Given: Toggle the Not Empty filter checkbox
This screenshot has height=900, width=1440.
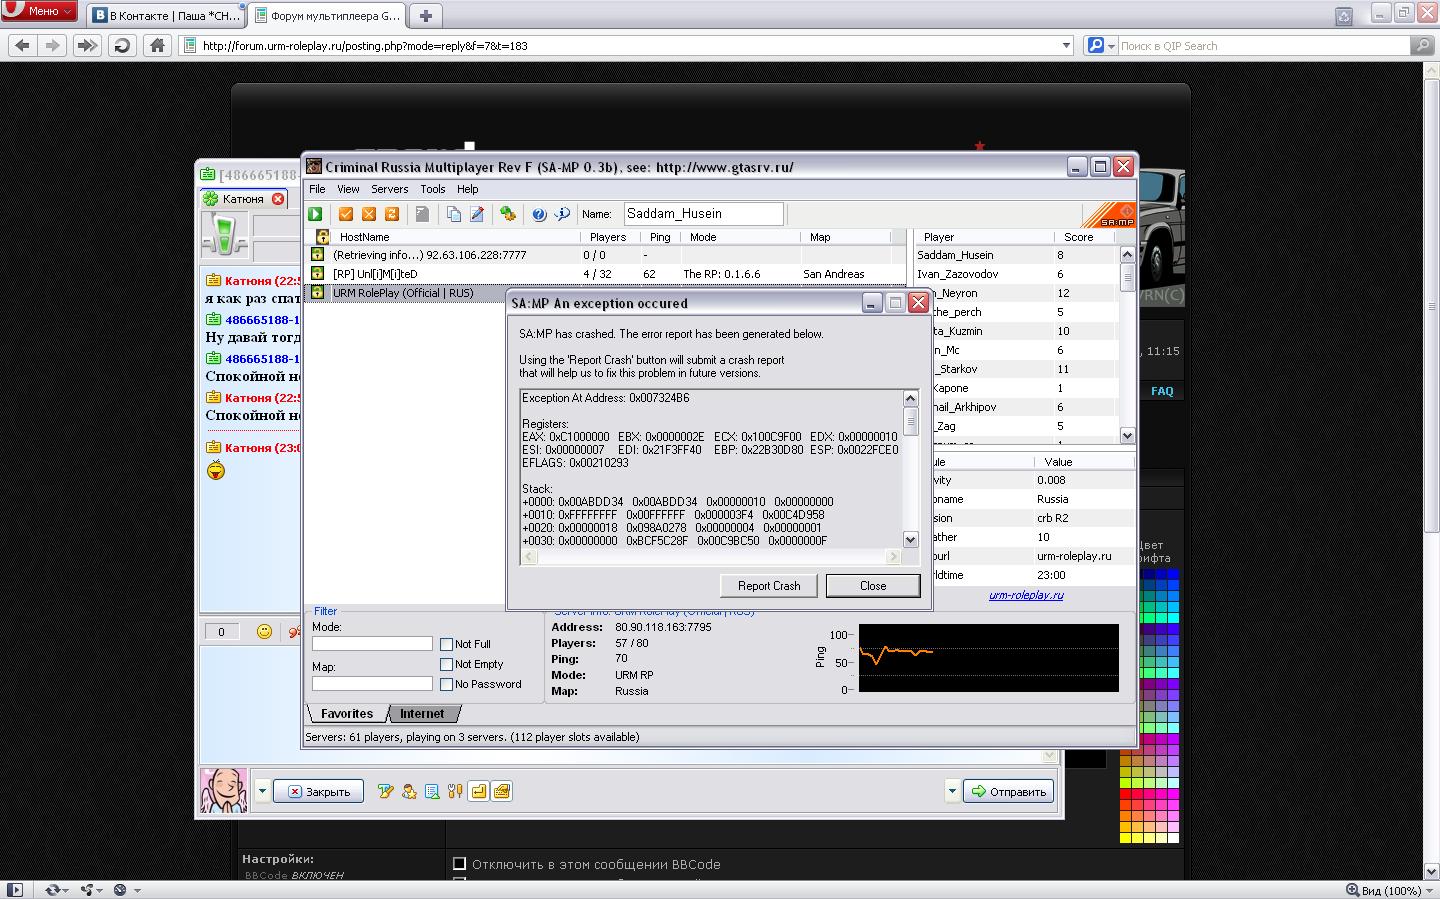Looking at the screenshot, I should pos(447,664).
